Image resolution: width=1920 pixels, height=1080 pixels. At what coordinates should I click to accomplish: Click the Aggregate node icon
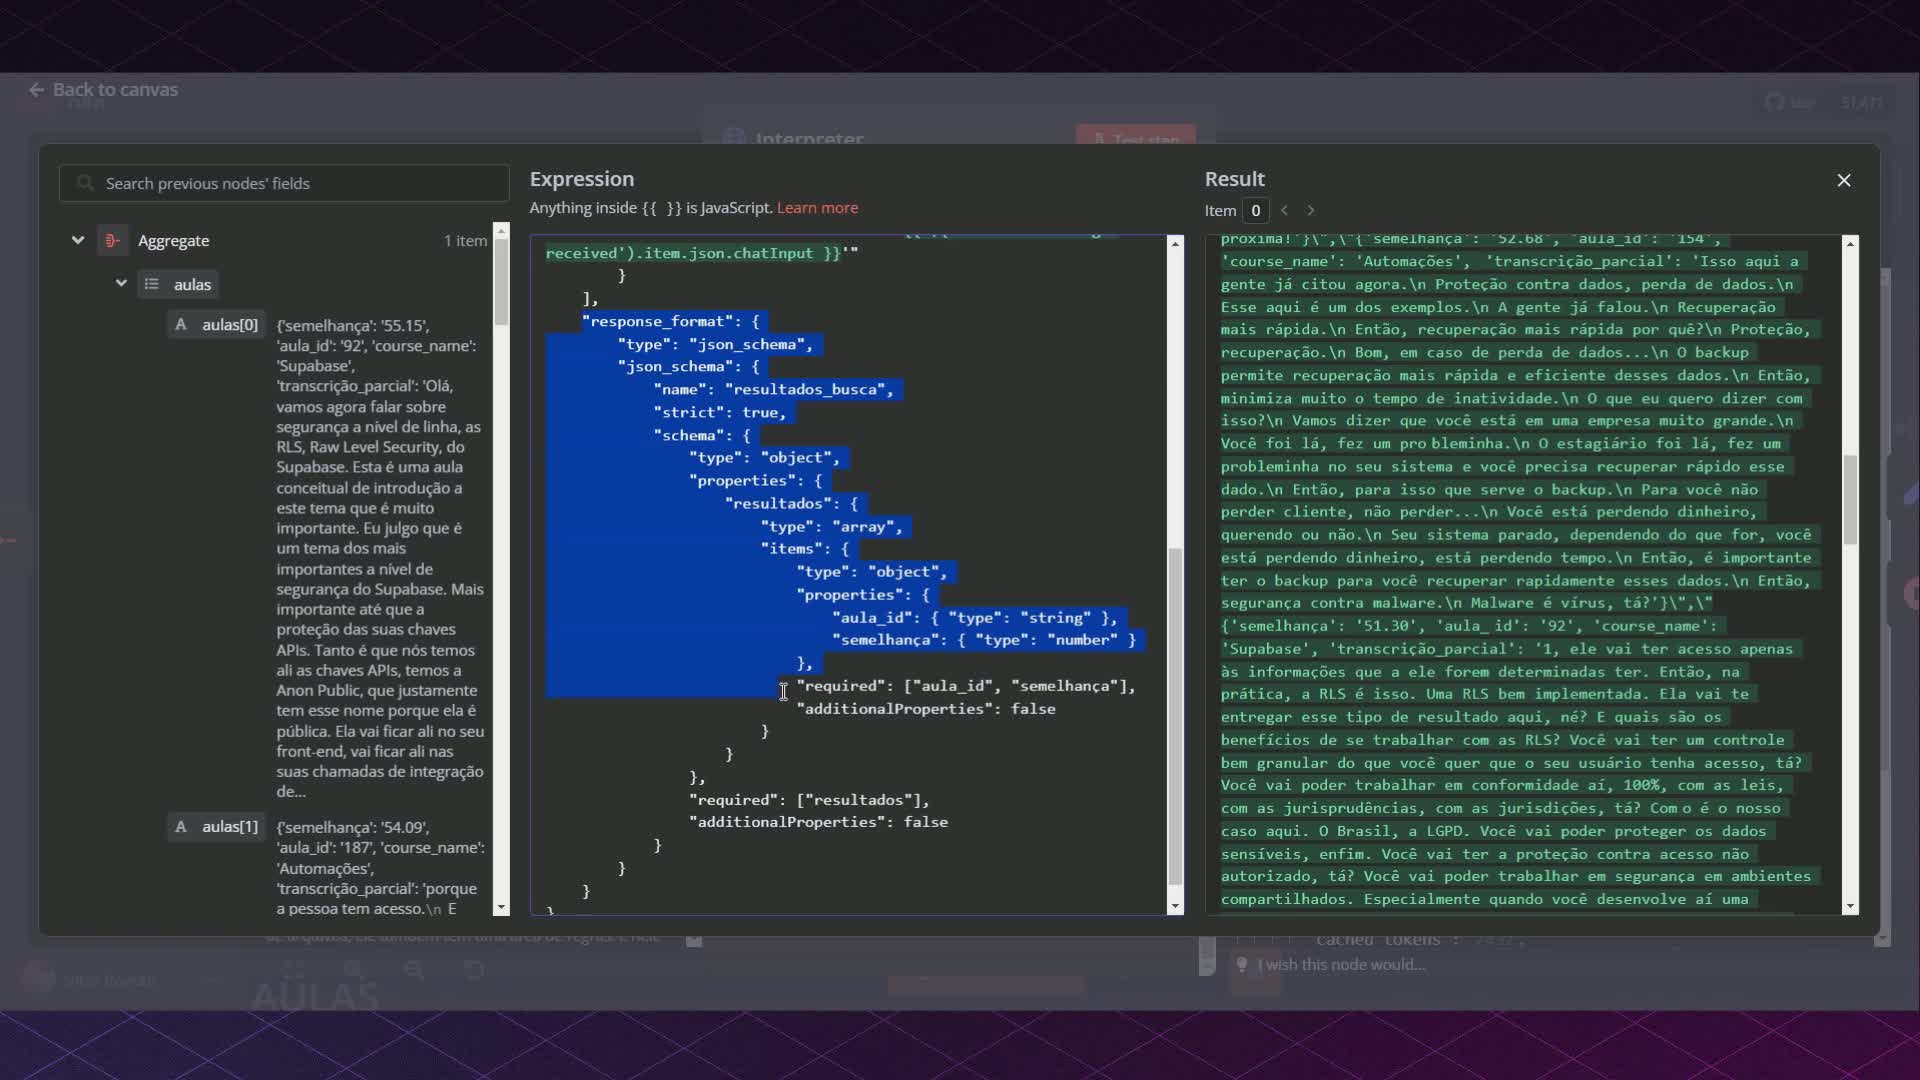(112, 241)
